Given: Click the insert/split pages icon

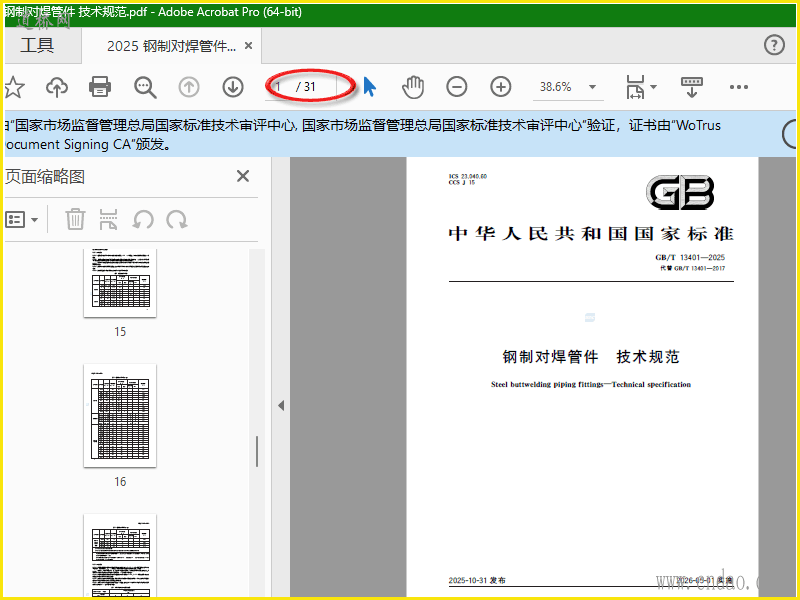Looking at the screenshot, I should coord(108,219).
